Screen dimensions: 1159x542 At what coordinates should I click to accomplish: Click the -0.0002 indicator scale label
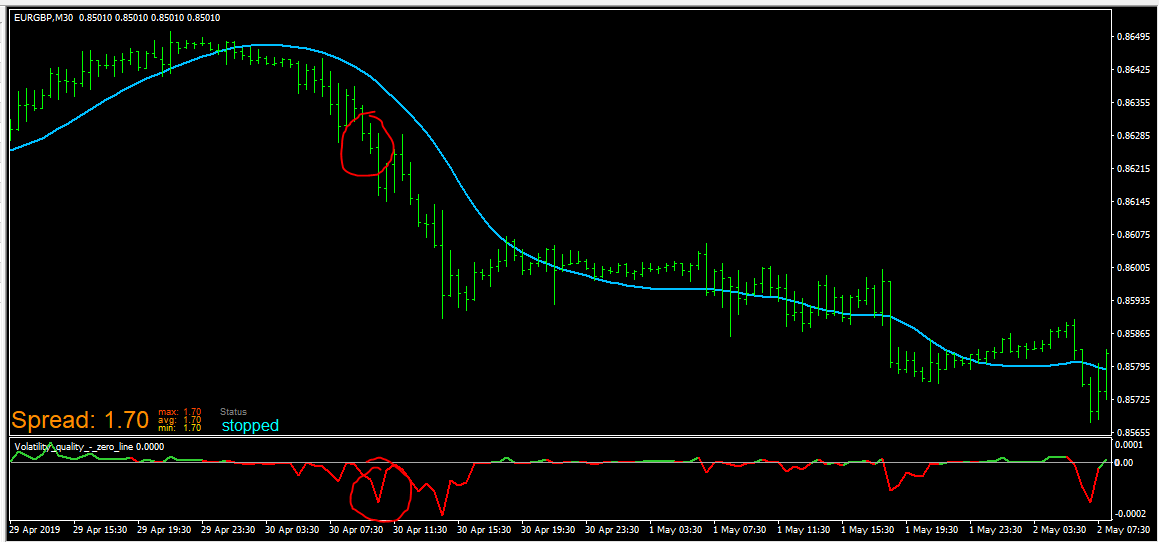click(x=1129, y=513)
